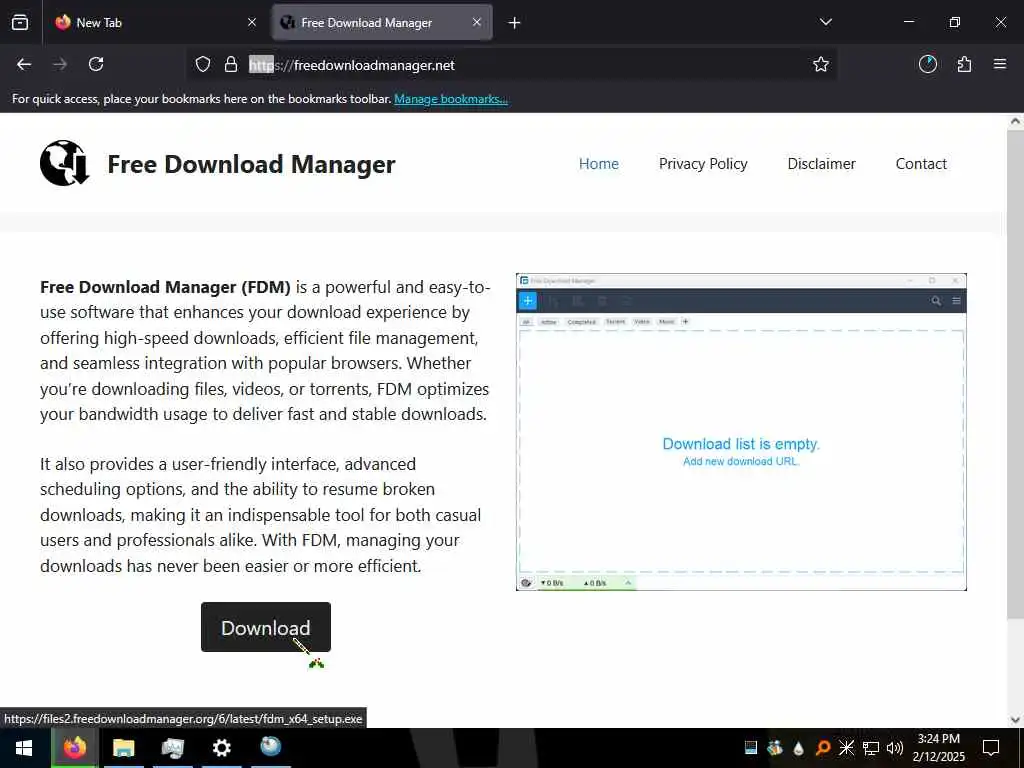Click the orange magnifier tray icon
This screenshot has width=1024, height=768.
pos(823,748)
